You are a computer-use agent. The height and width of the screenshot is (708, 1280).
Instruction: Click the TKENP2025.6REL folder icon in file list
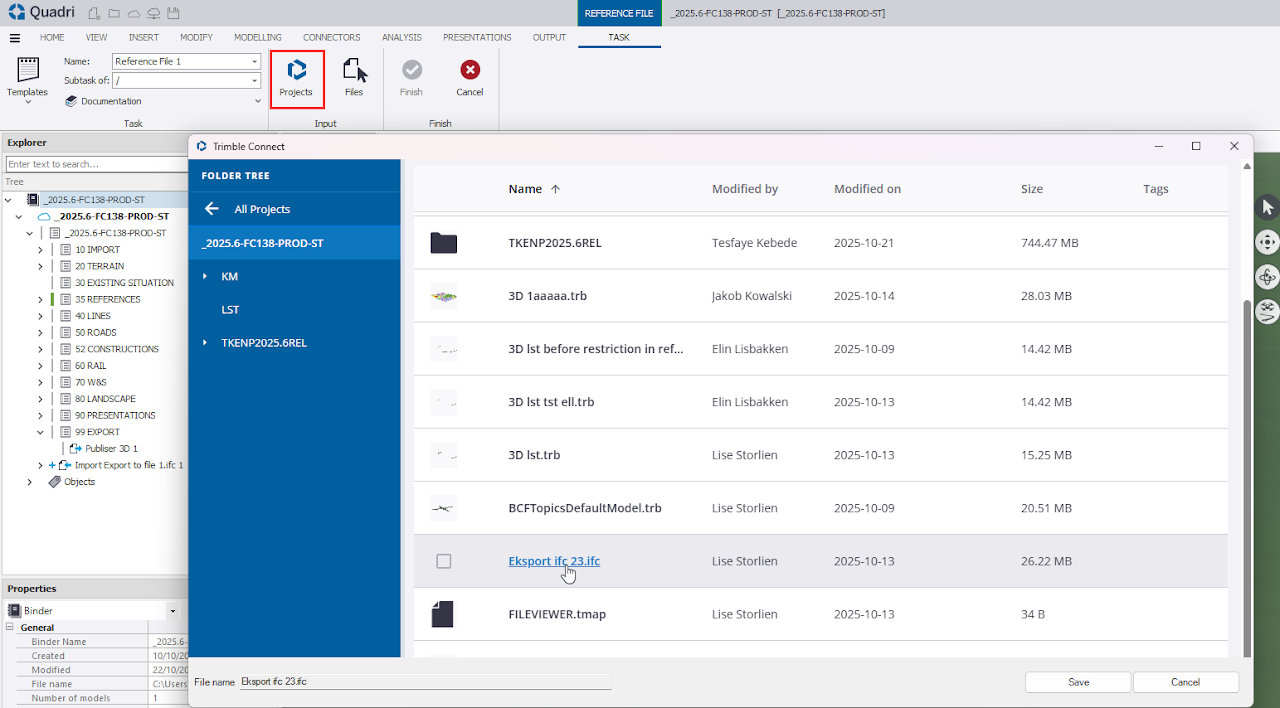coord(444,243)
